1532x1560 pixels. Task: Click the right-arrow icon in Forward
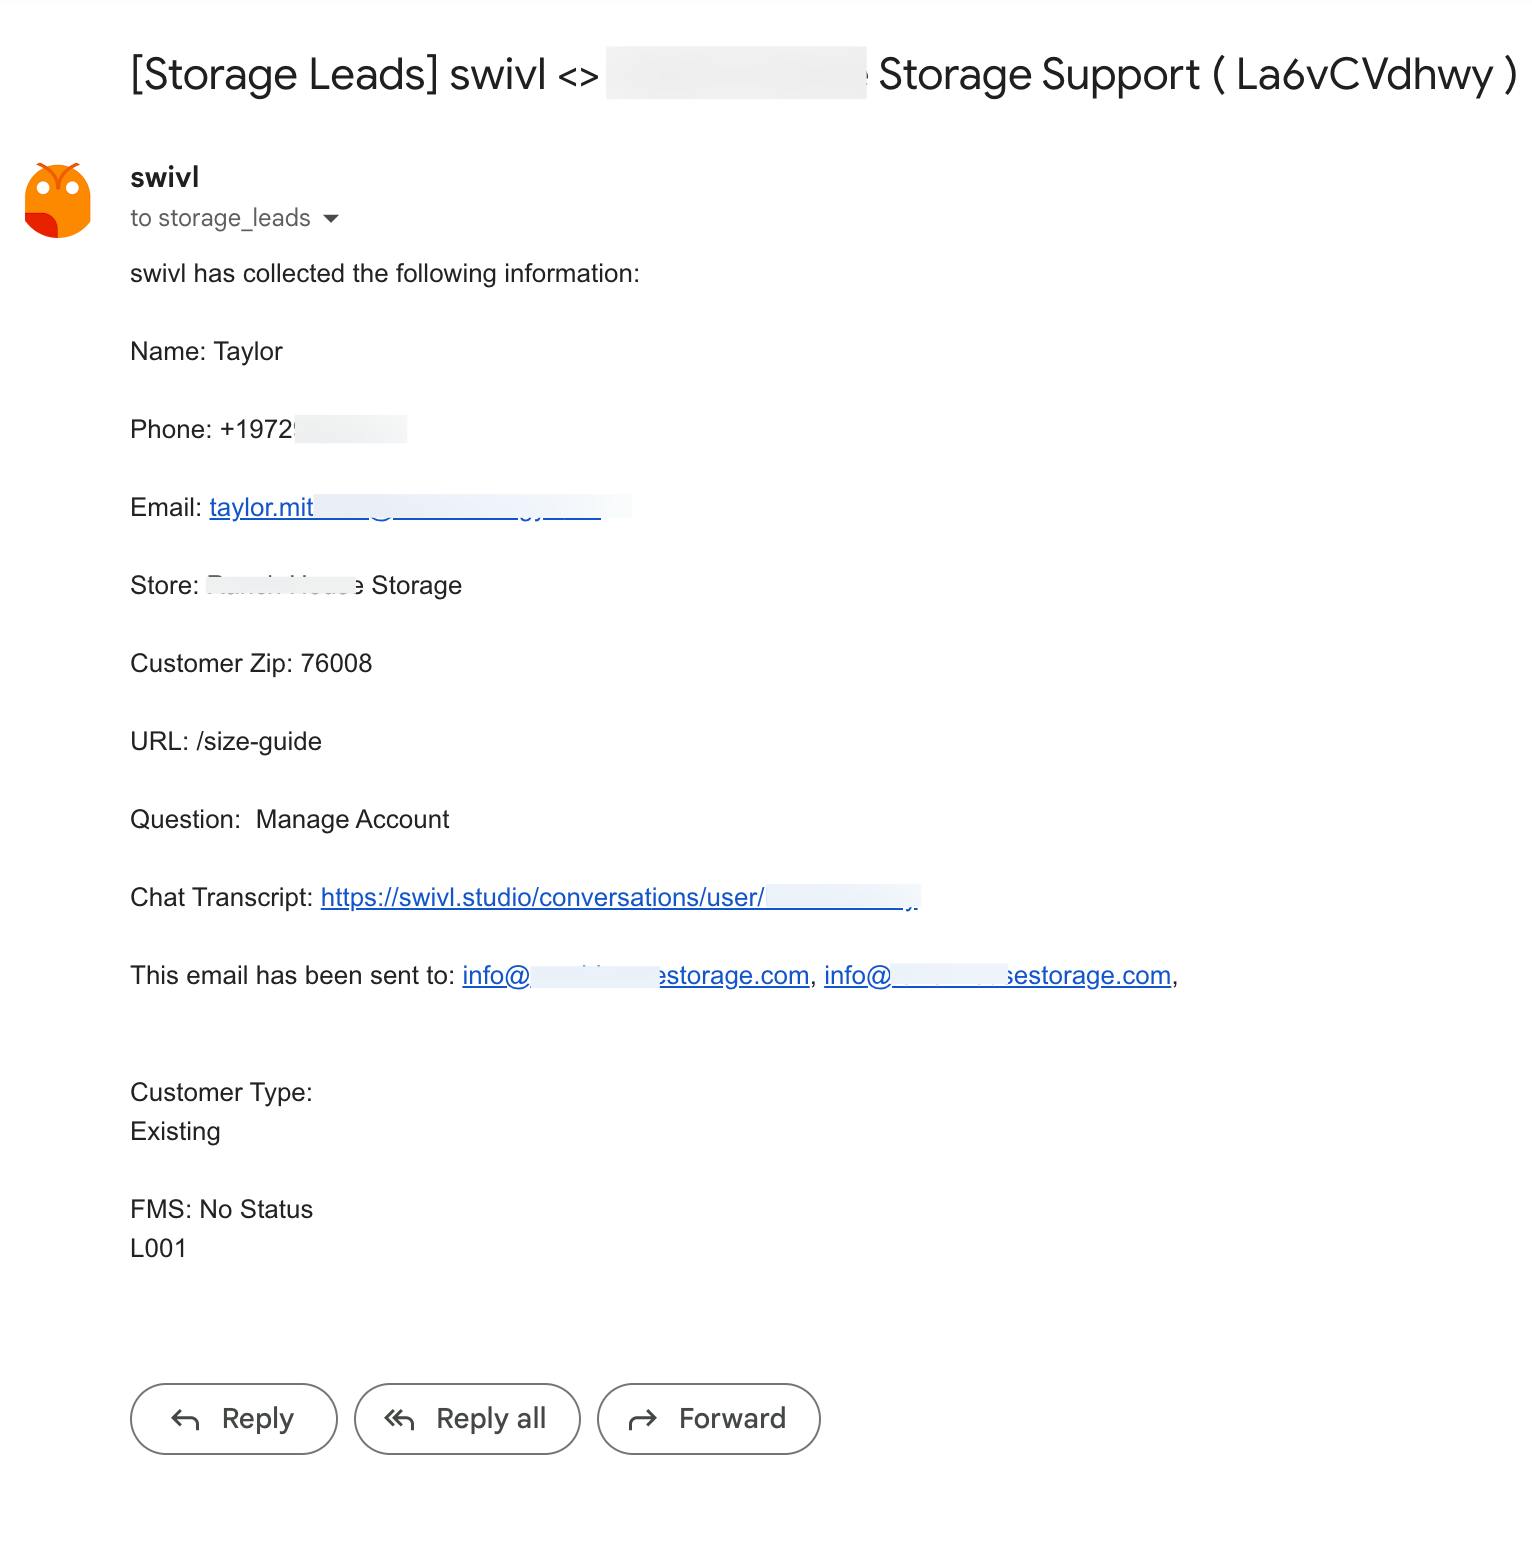(x=642, y=1419)
